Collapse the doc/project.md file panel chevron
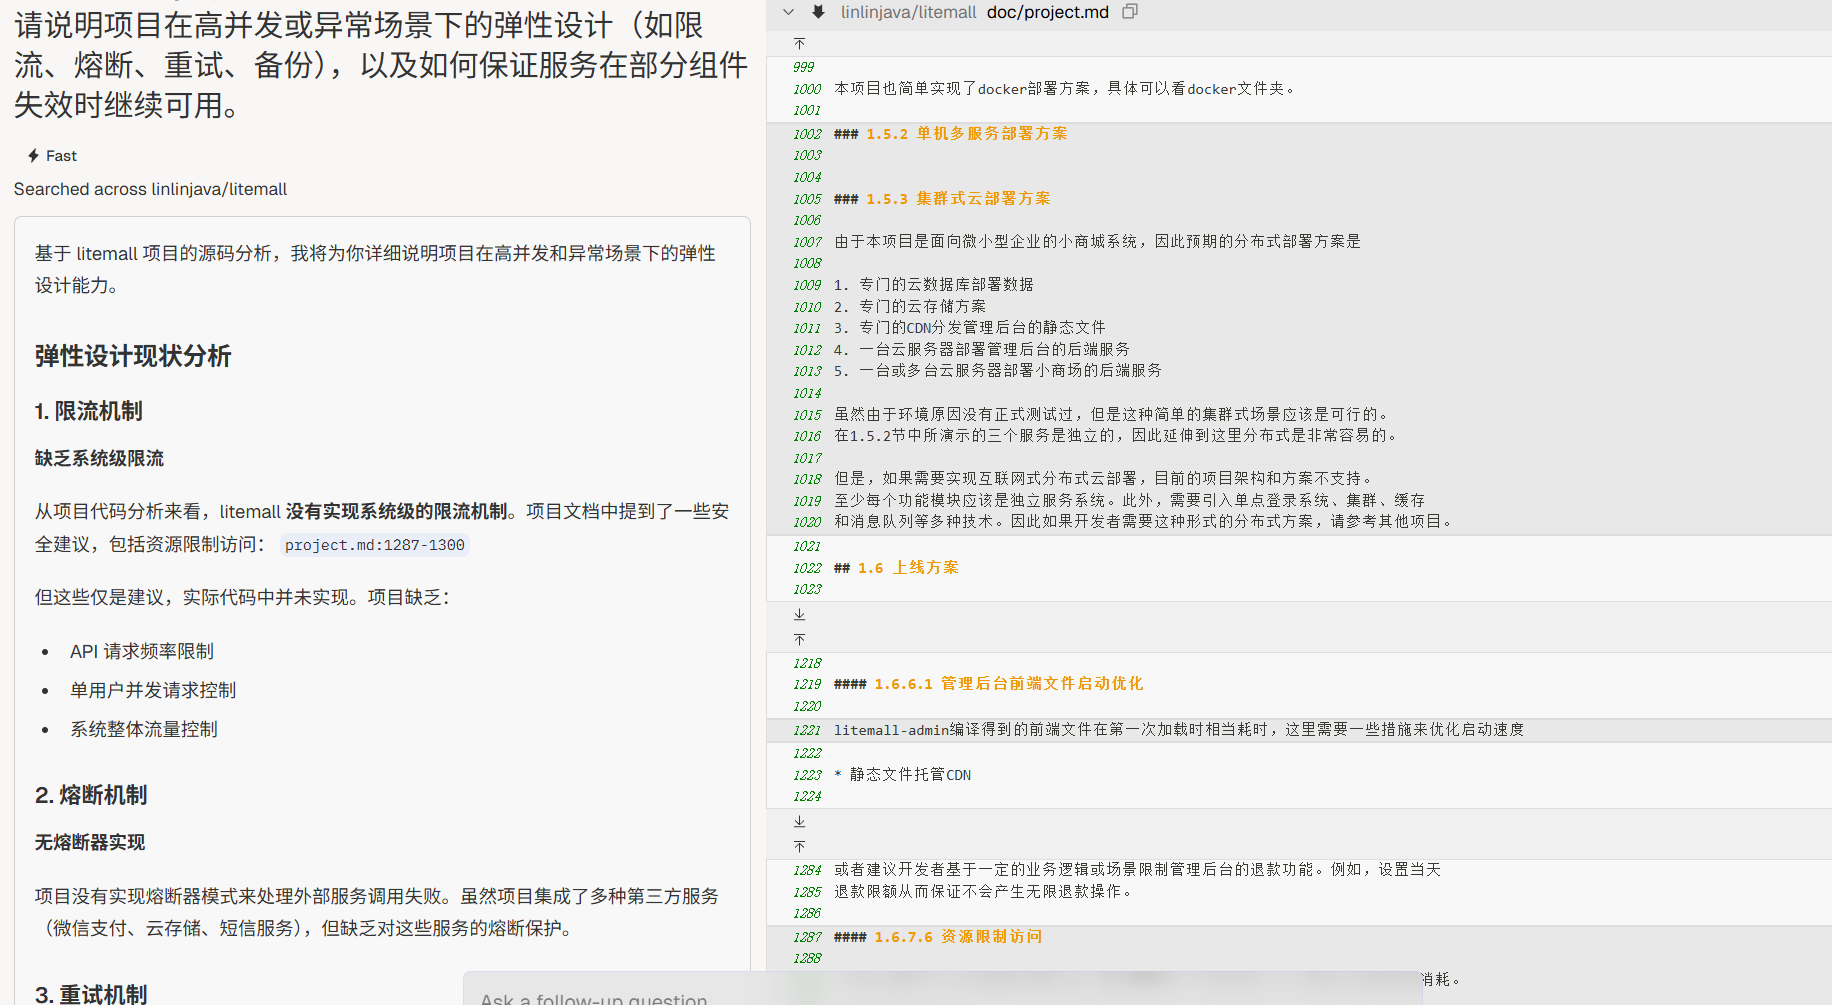Image resolution: width=1832 pixels, height=1005 pixels. click(x=788, y=12)
